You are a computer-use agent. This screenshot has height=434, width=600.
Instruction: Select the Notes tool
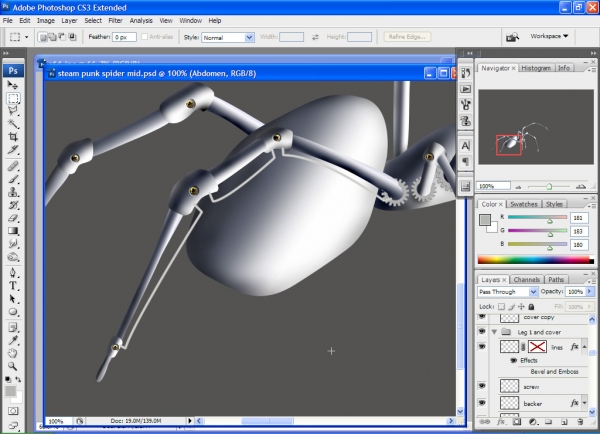13,327
